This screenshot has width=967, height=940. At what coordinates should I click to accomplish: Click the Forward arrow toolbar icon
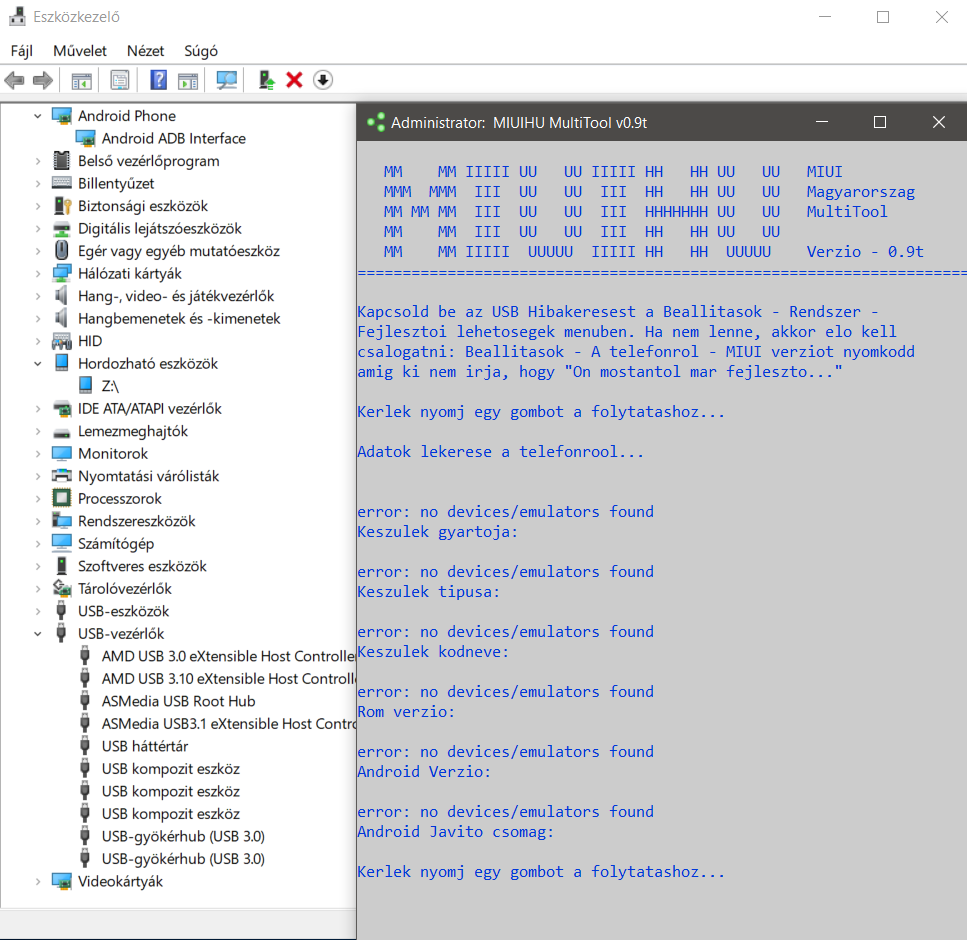[x=43, y=80]
